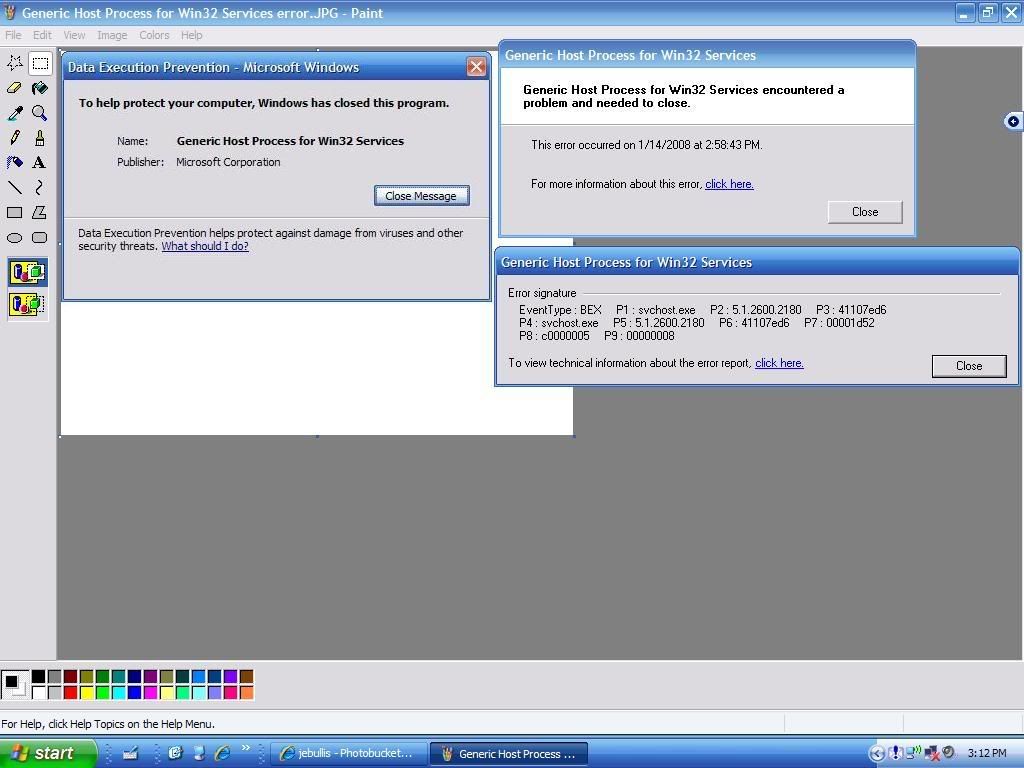Switch to the Generic Host Process taskbar button

click(x=509, y=754)
